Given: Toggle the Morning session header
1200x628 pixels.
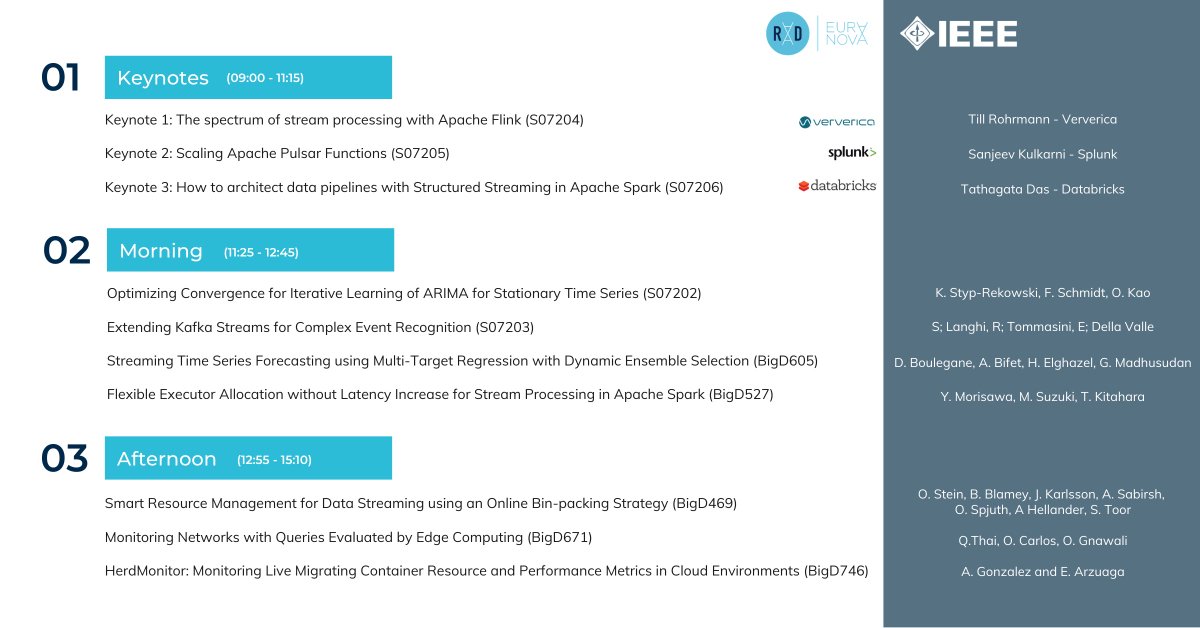Looking at the screenshot, I should point(248,249).
